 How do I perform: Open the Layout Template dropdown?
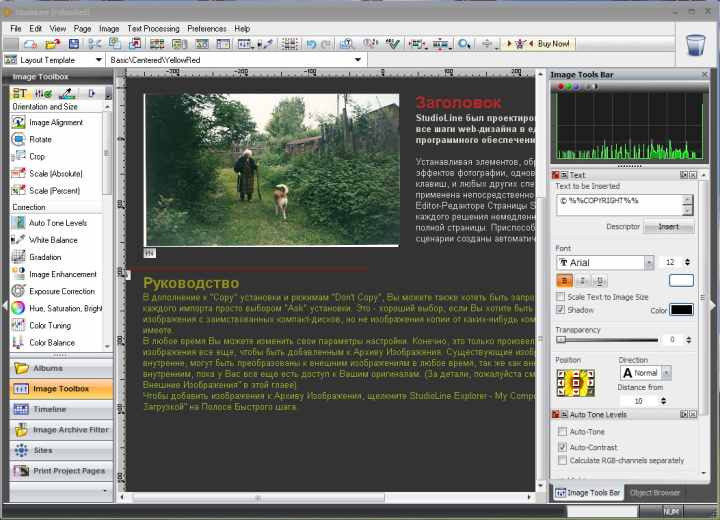[99, 60]
